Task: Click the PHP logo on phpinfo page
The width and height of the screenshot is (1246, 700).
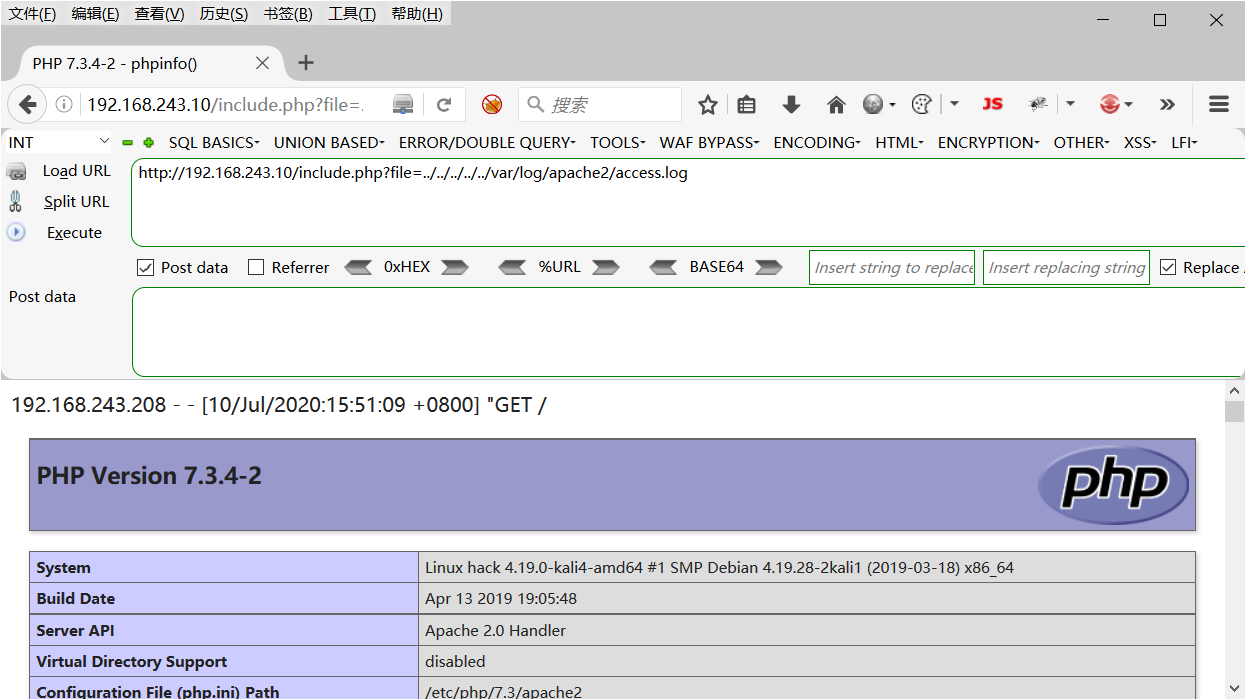Action: click(1113, 485)
